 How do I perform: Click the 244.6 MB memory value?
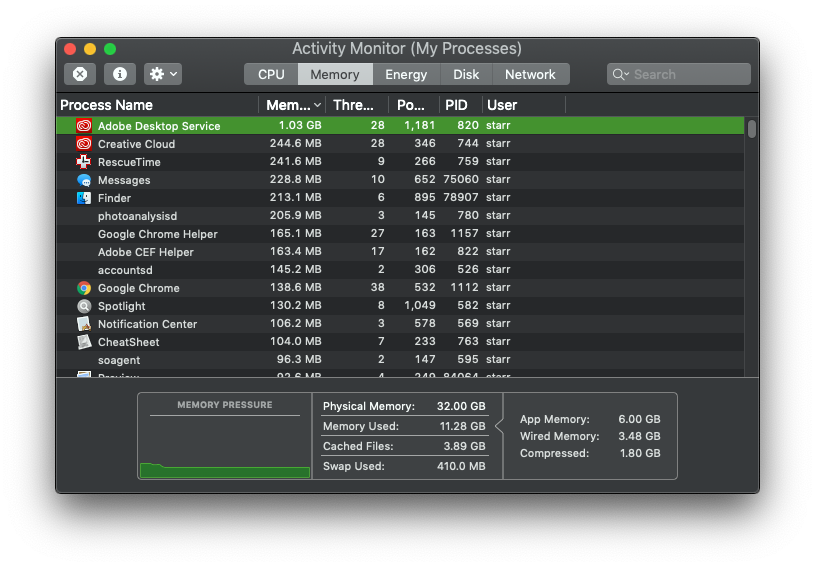tap(295, 143)
